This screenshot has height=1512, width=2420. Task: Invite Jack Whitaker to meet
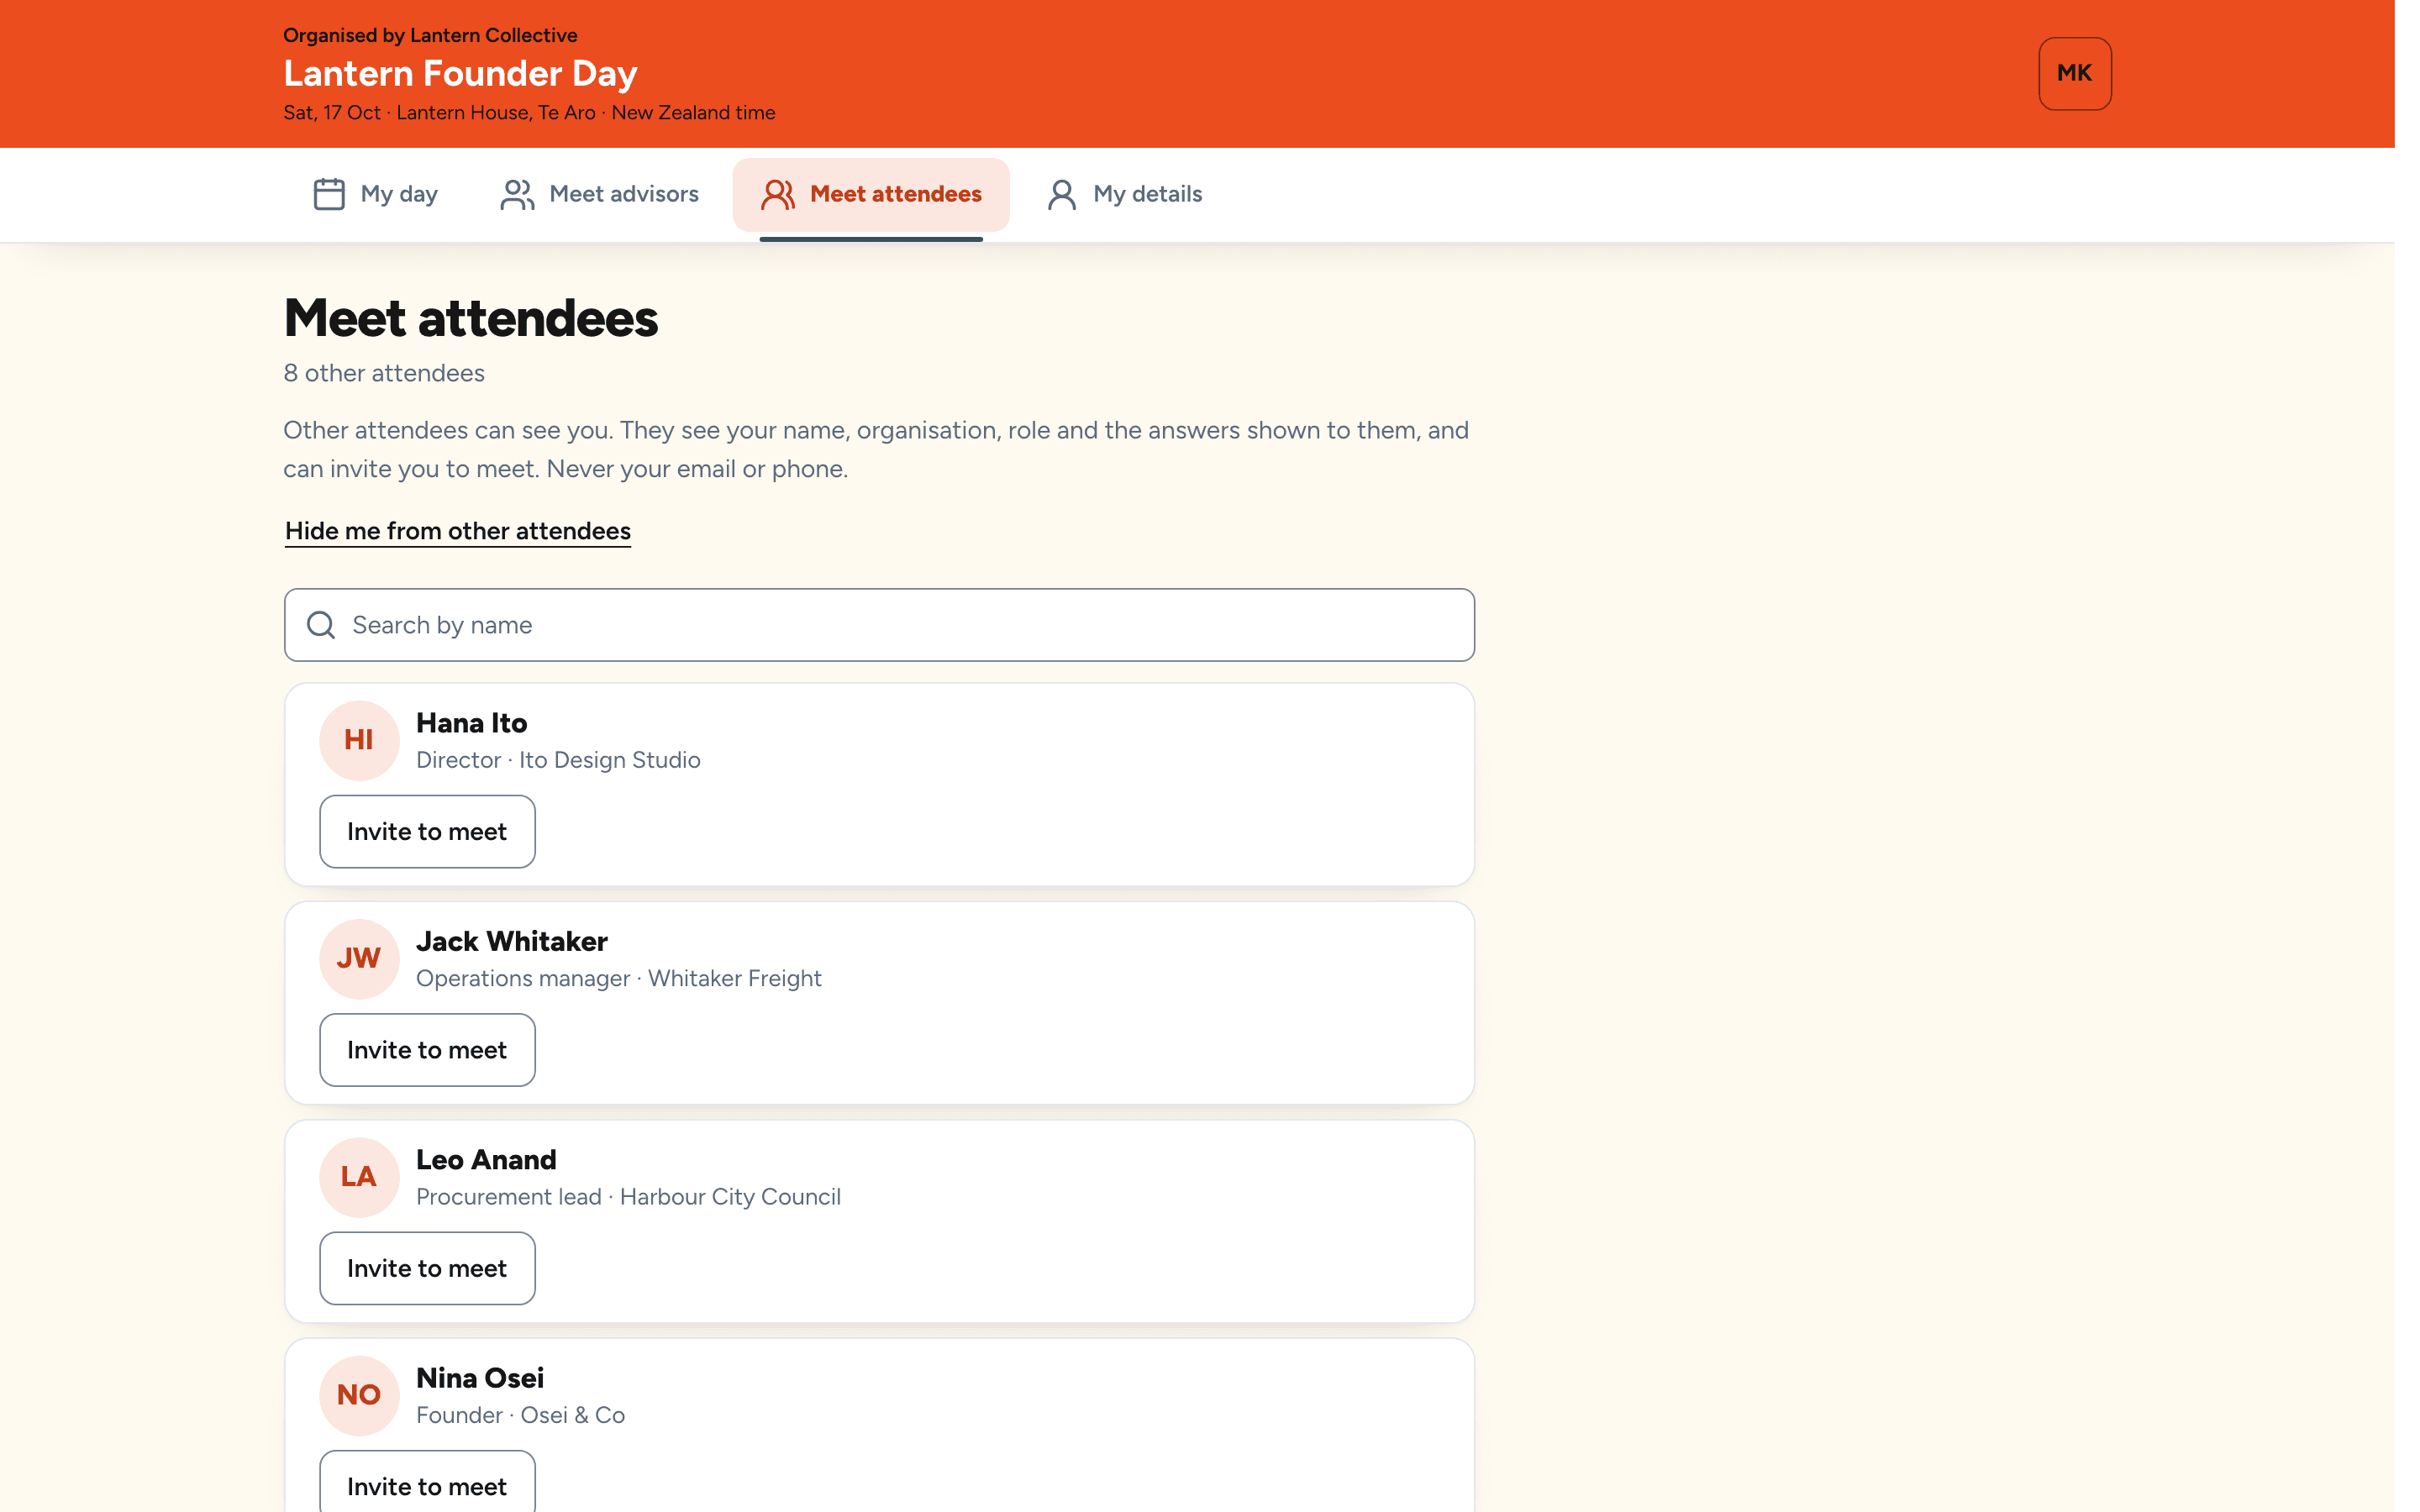(x=427, y=1050)
